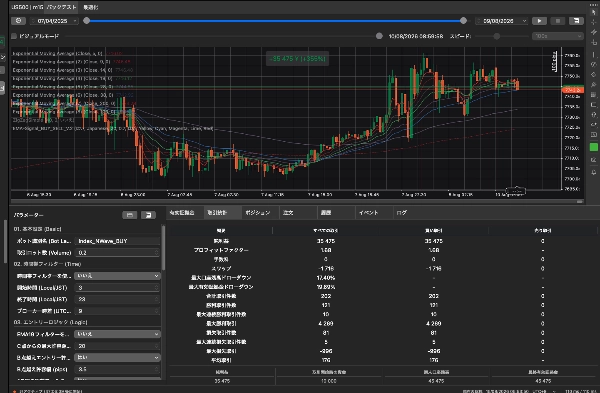Image resolution: width=600 pixels, height=393 pixels.
Task: Switch to the バックテスト tab
Action: (61, 7)
